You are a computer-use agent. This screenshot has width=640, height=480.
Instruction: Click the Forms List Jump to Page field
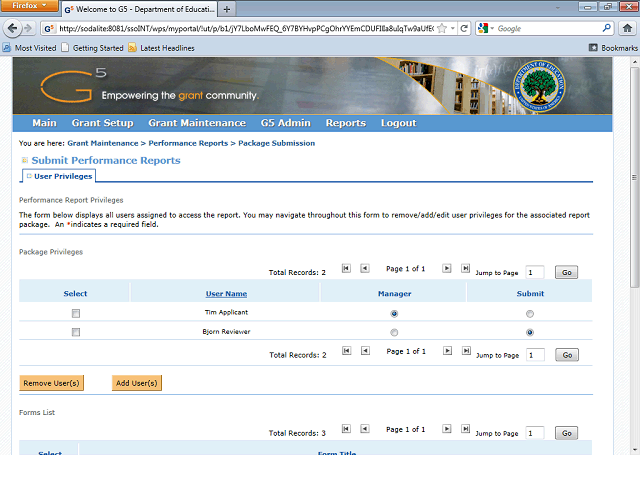coord(535,433)
